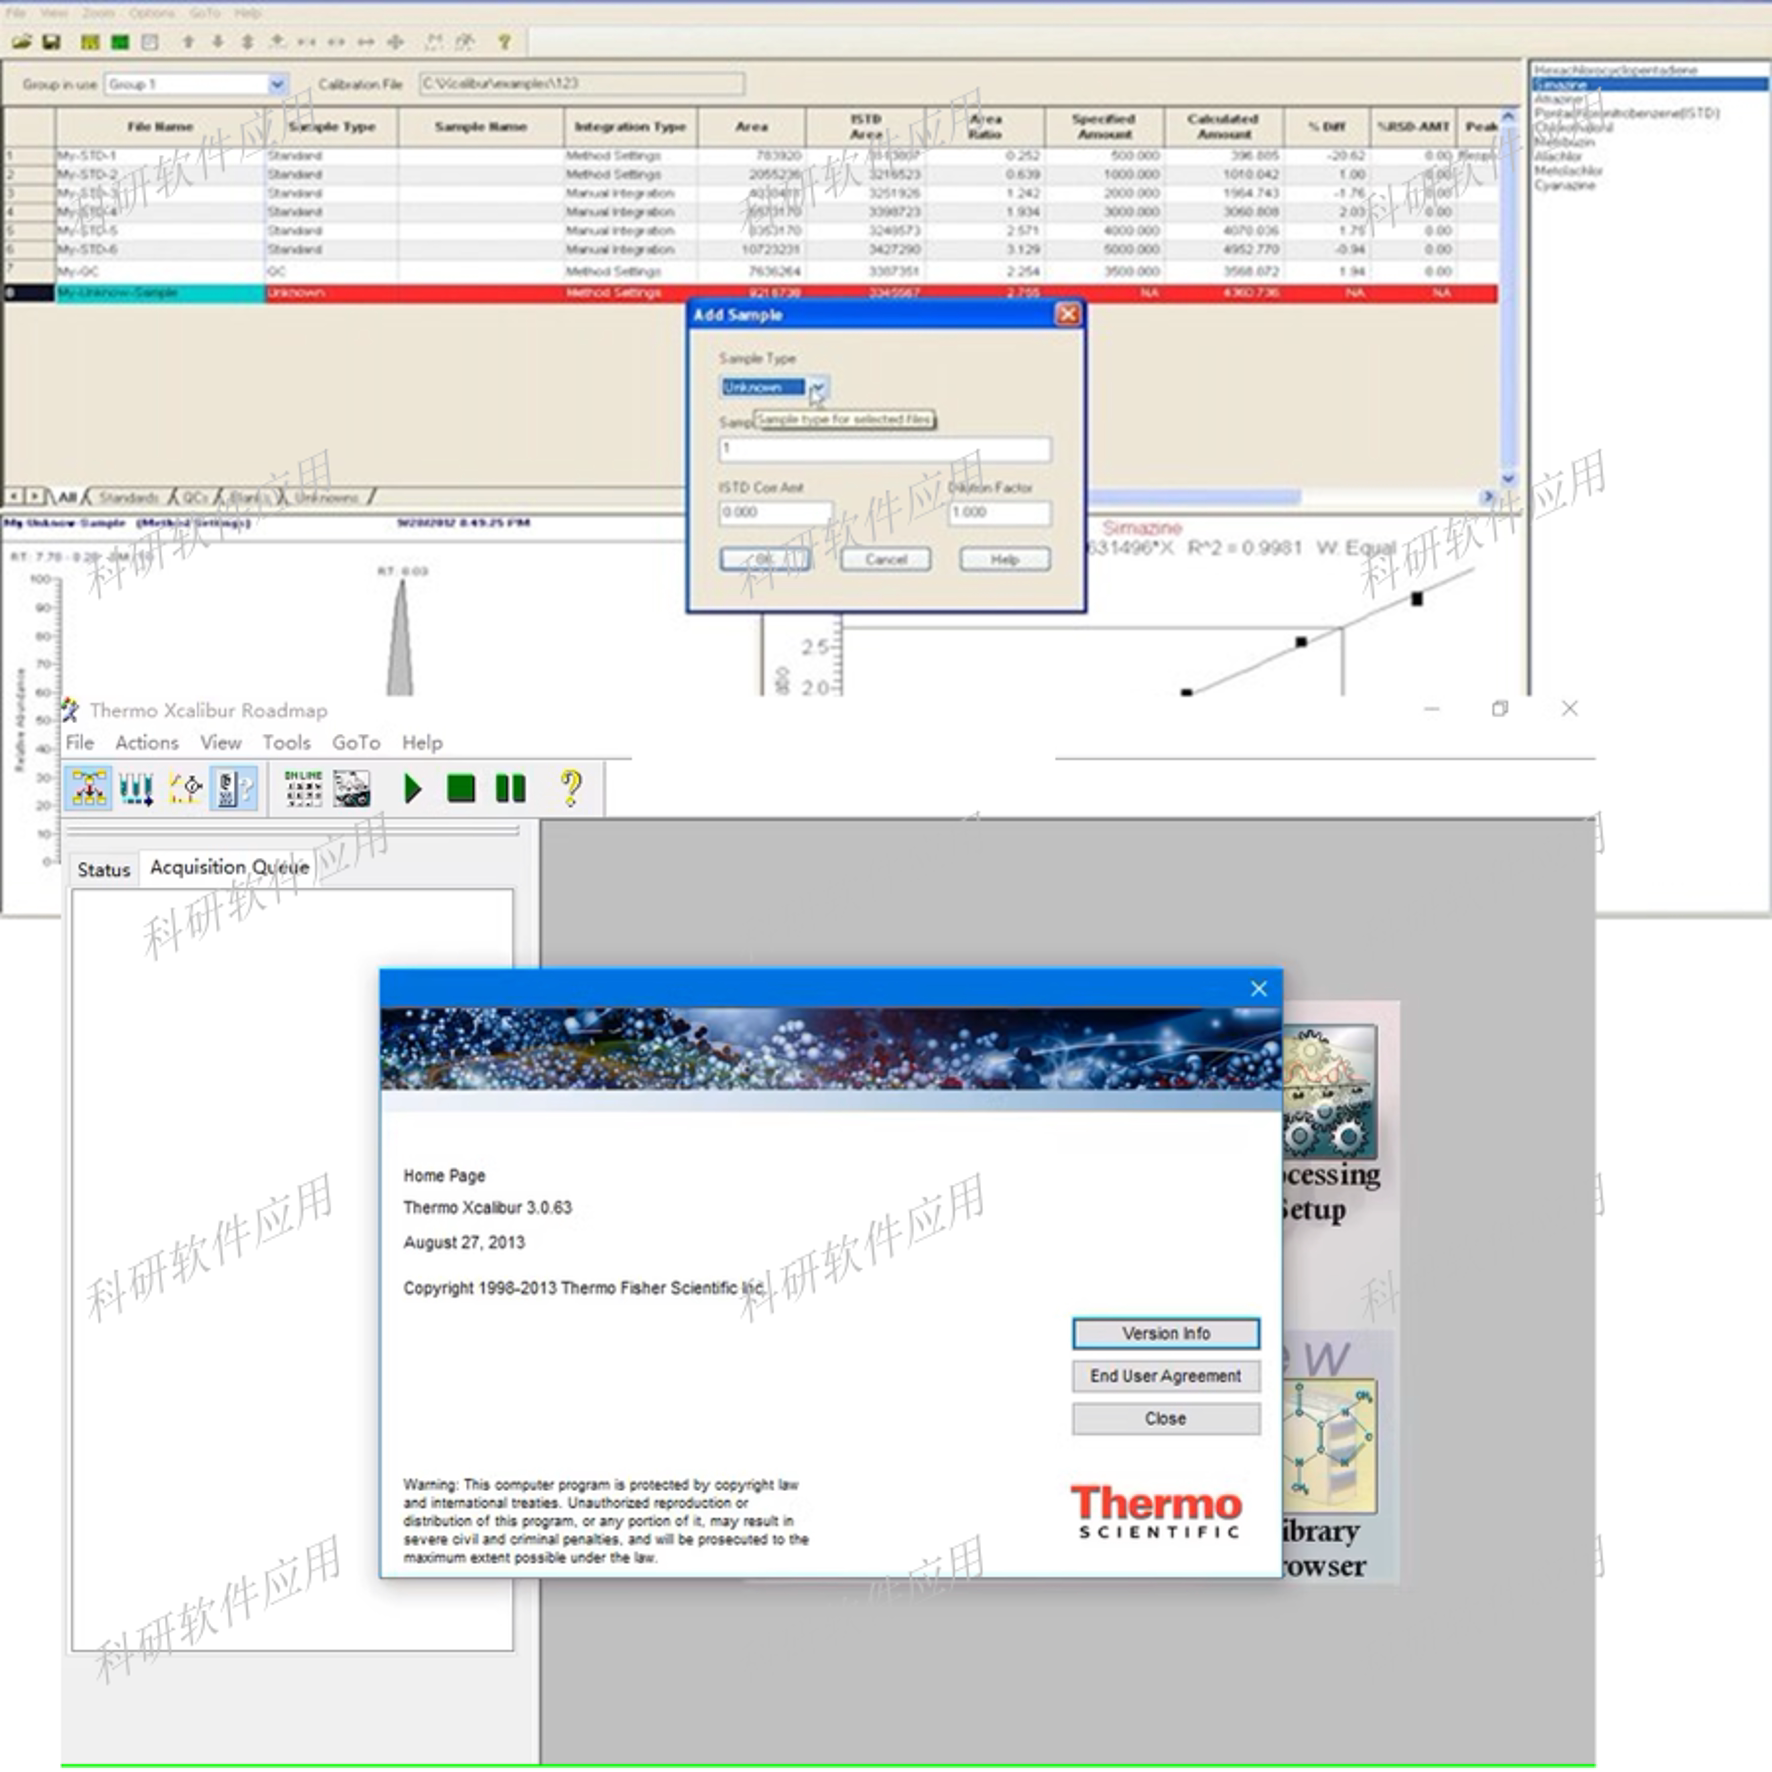Click the Calibration File path field
The width and height of the screenshot is (1772, 1772).
tap(581, 84)
